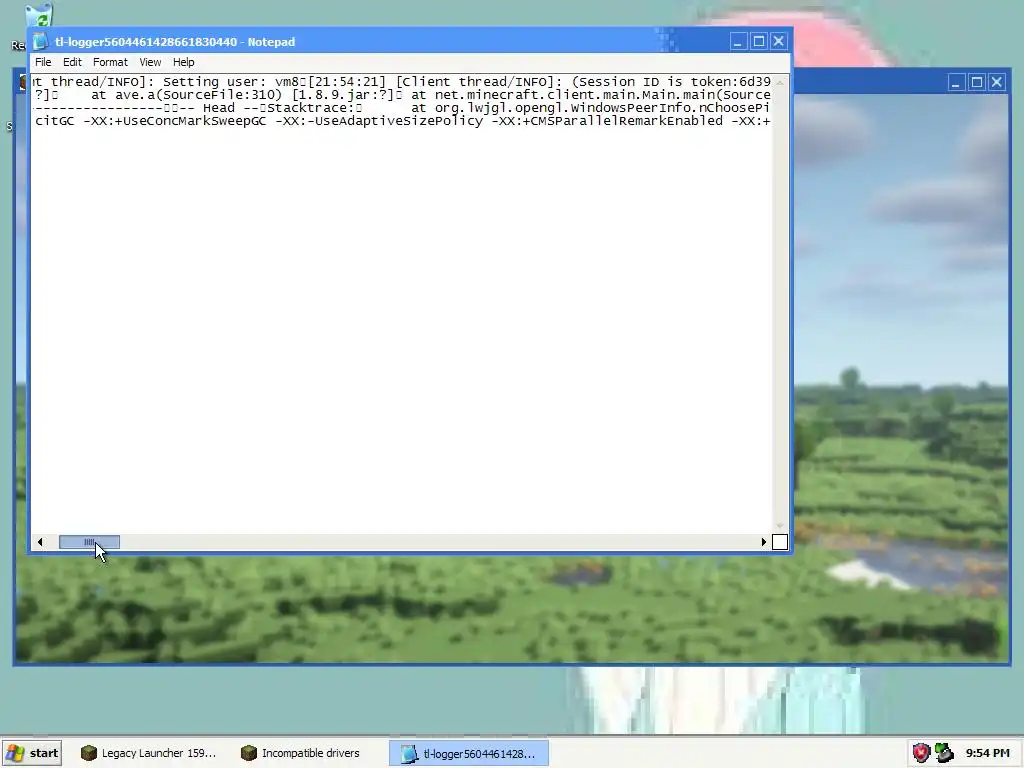Click the horizontal scrollbar left arrow
Viewport: 1024px width, 768px height.
click(40, 542)
